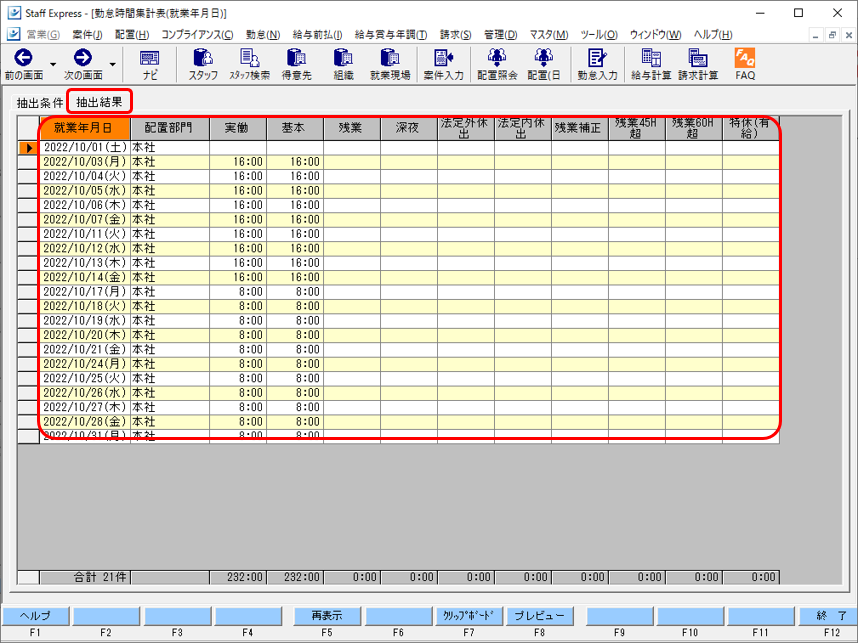Open the ツール(O) menu

599,34
